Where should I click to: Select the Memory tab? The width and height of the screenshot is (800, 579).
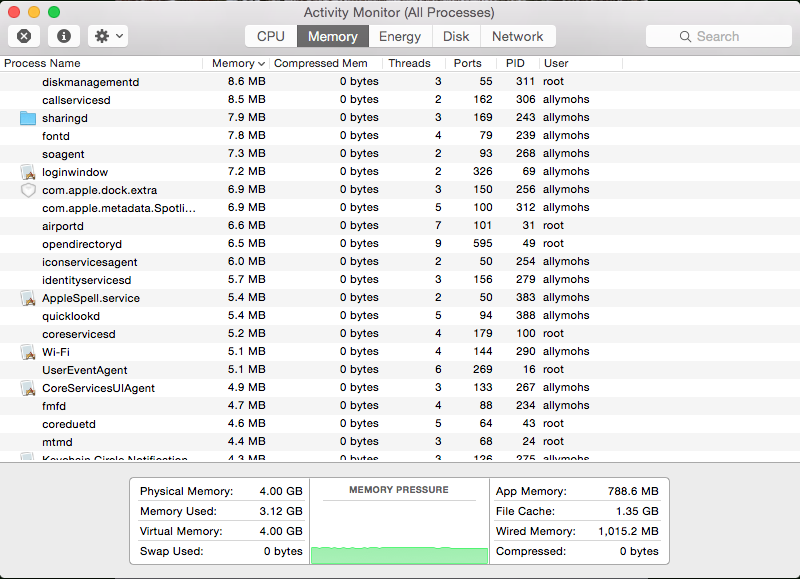333,37
